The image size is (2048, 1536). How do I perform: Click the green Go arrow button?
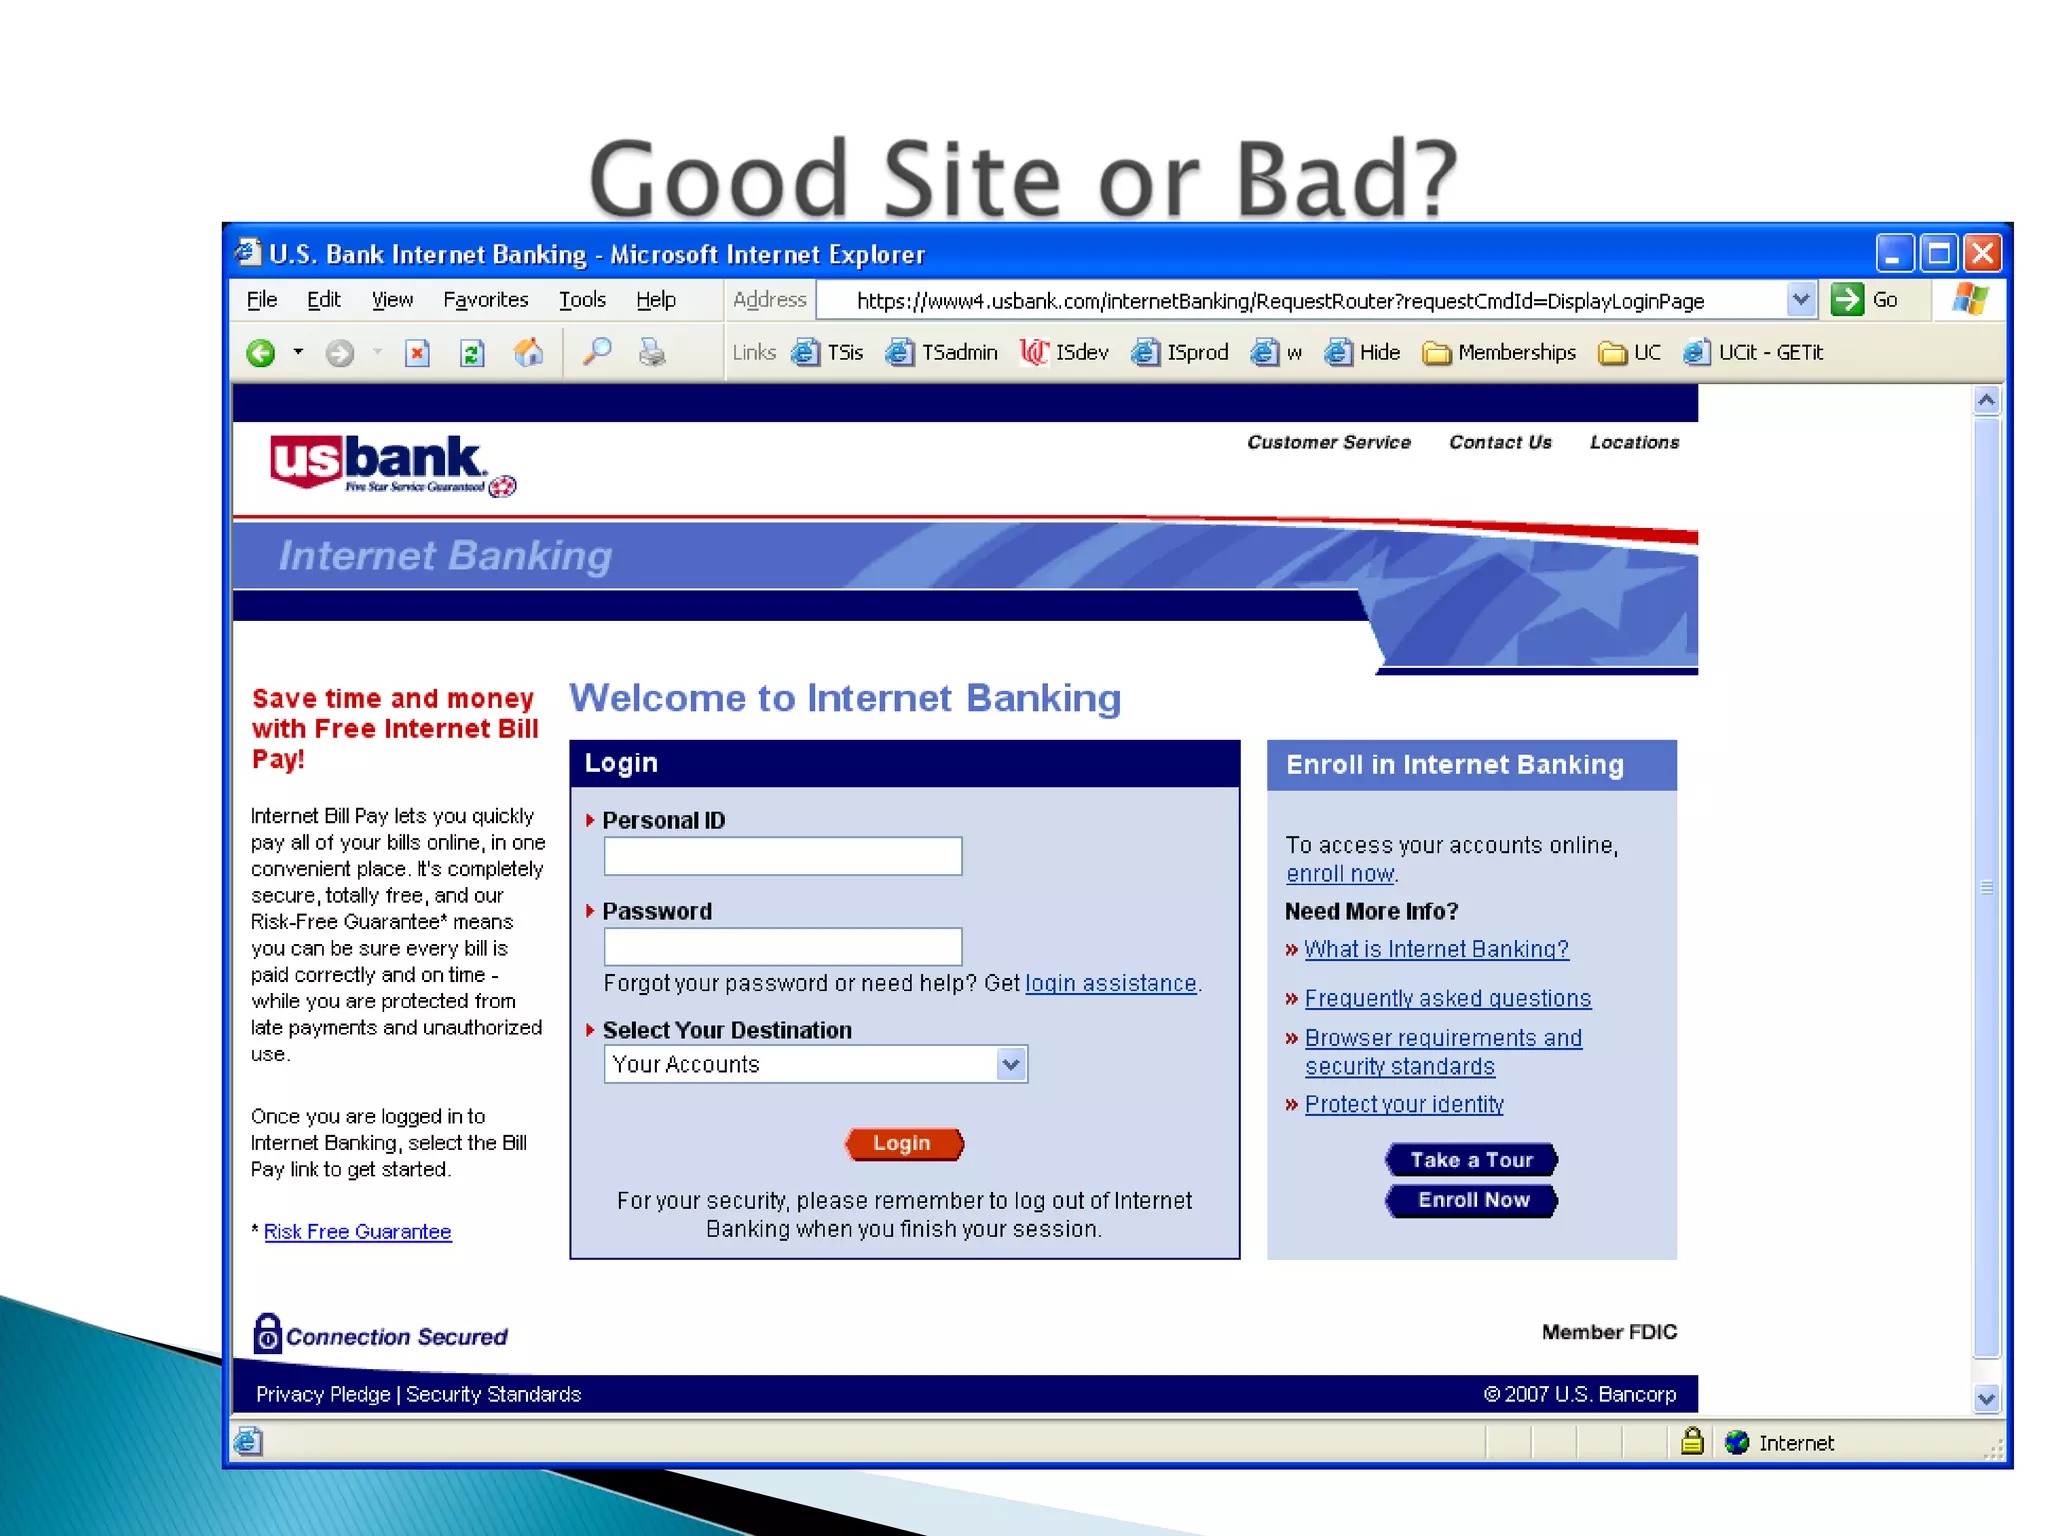pos(1846,300)
